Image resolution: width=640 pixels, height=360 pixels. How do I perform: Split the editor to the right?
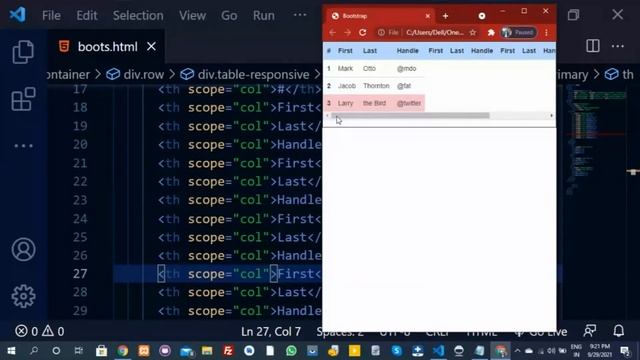point(593,46)
